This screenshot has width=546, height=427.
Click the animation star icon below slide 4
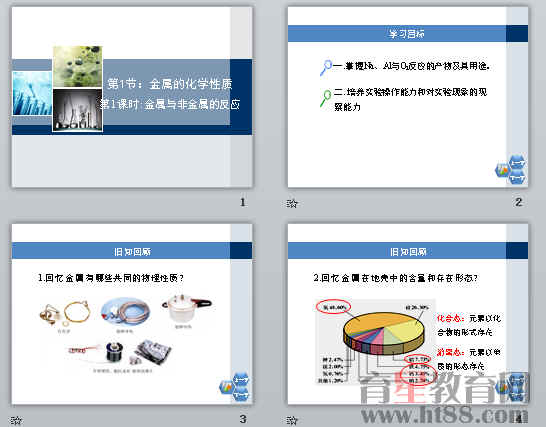pyautogui.click(x=292, y=420)
